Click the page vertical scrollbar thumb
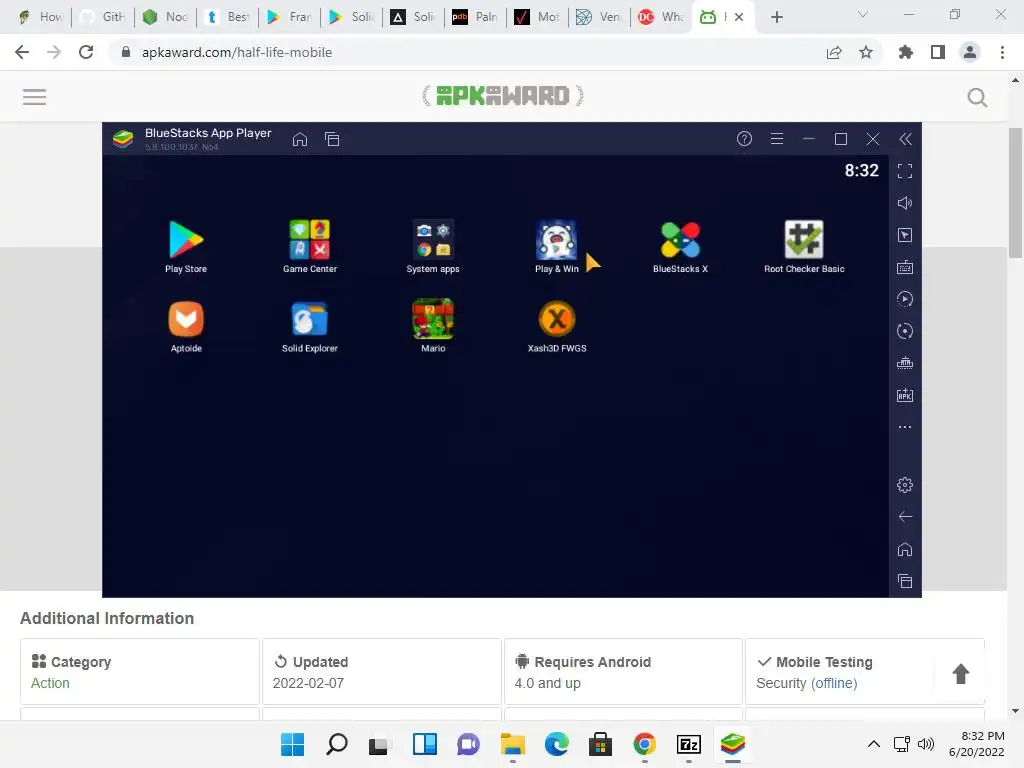 pyautogui.click(x=1014, y=192)
